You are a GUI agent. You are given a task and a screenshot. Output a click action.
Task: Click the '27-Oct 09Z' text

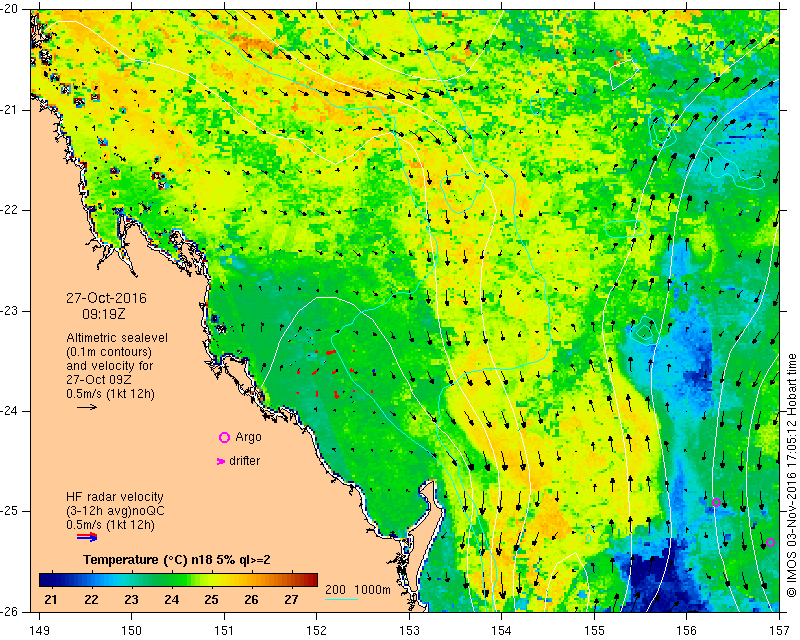pos(98,380)
